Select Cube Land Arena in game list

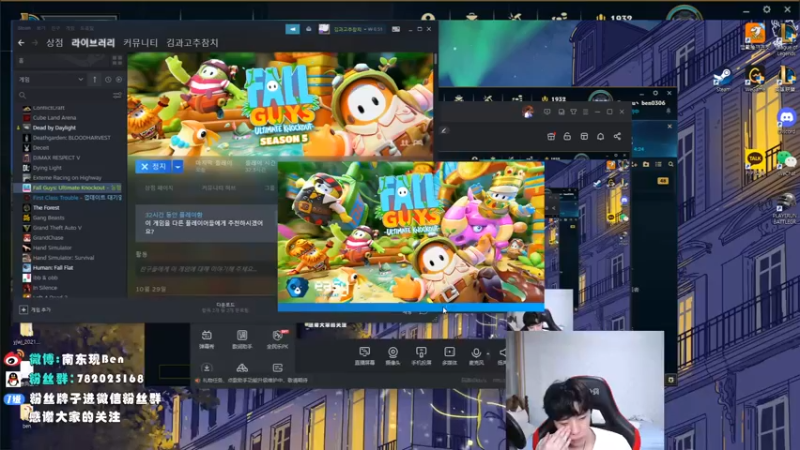point(54,118)
